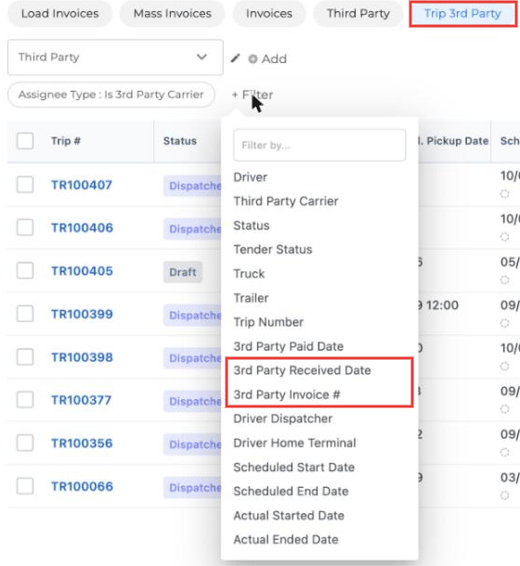Choose Trip Number filter option
This screenshot has height=566, width=520.
[268, 322]
